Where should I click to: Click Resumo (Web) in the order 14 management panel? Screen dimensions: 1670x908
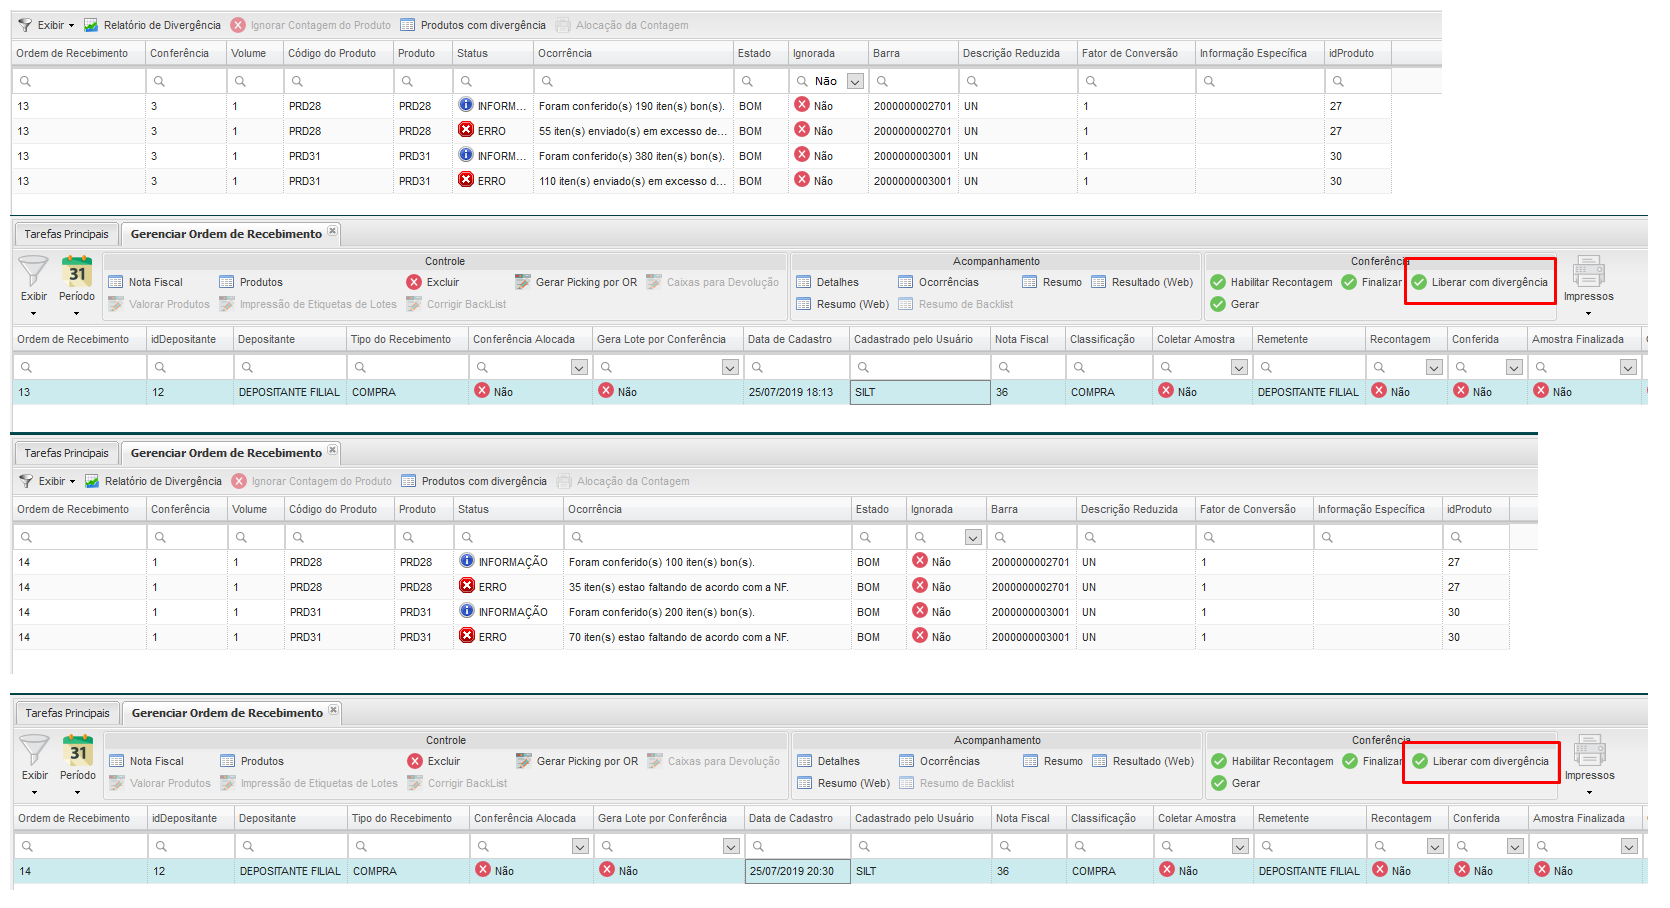843,783
